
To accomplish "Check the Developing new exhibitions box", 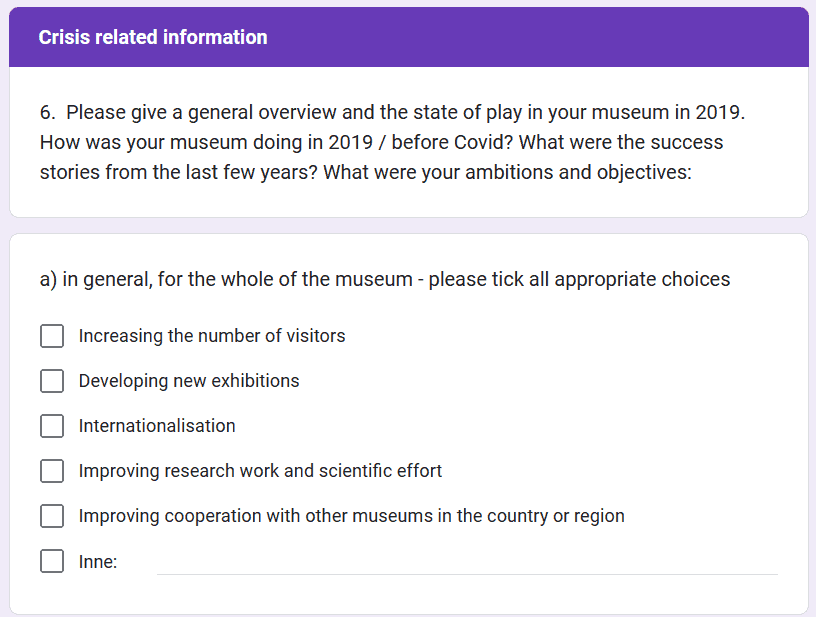I will (52, 381).
